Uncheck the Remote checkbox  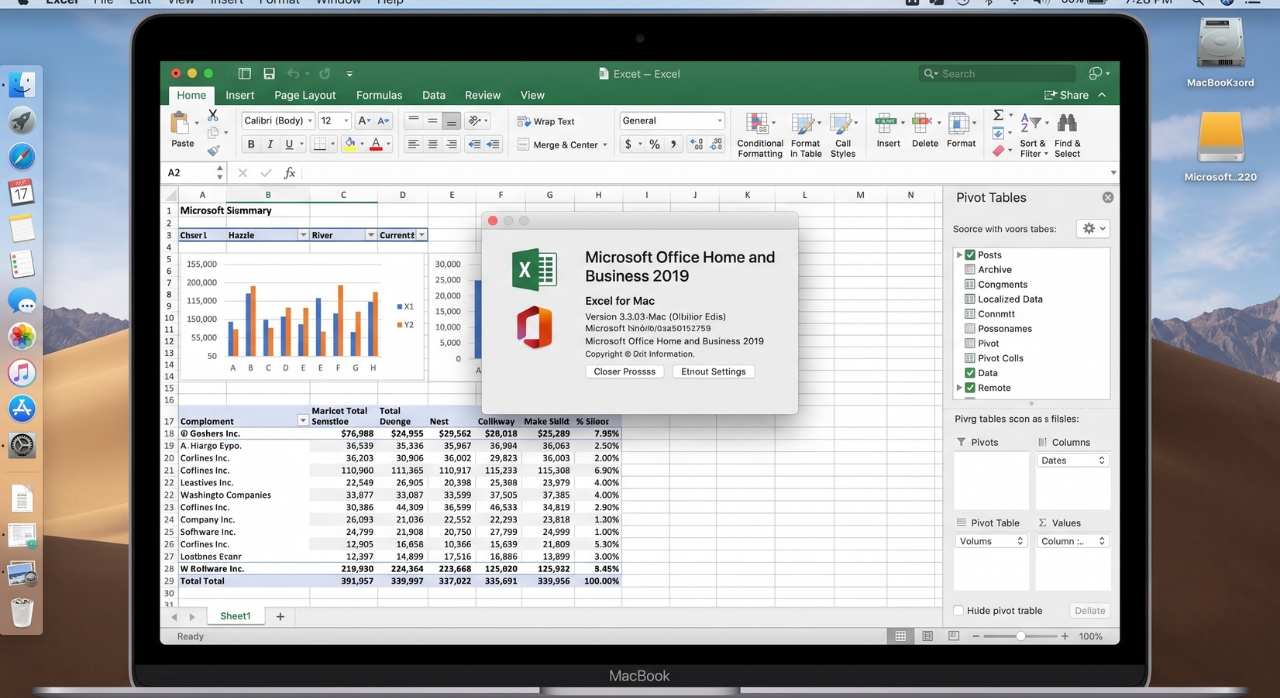point(970,388)
